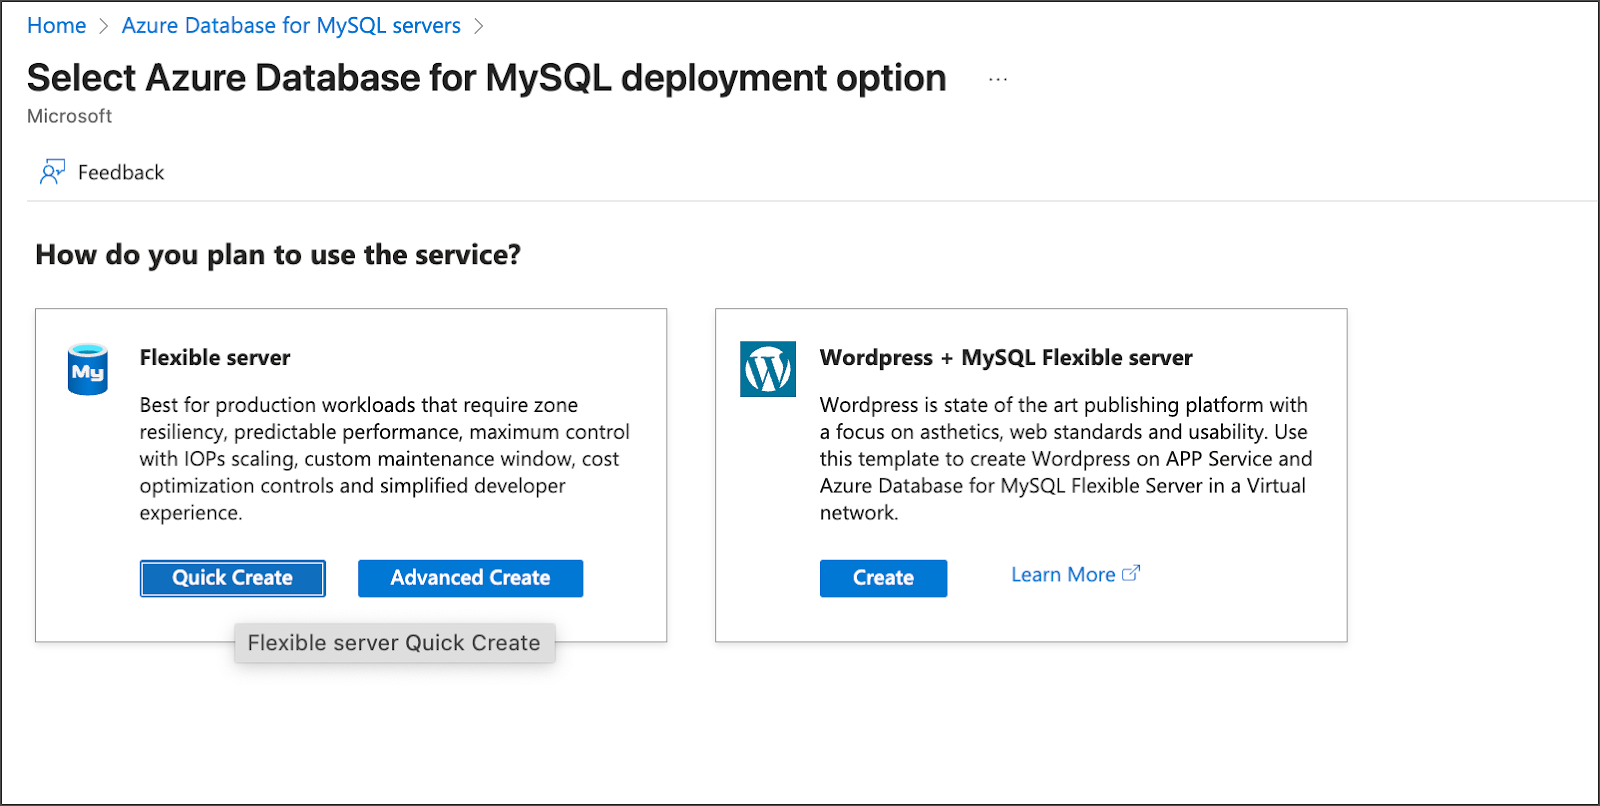Open the Learn More link
1600x806 pixels.
pyautogui.click(x=1062, y=575)
